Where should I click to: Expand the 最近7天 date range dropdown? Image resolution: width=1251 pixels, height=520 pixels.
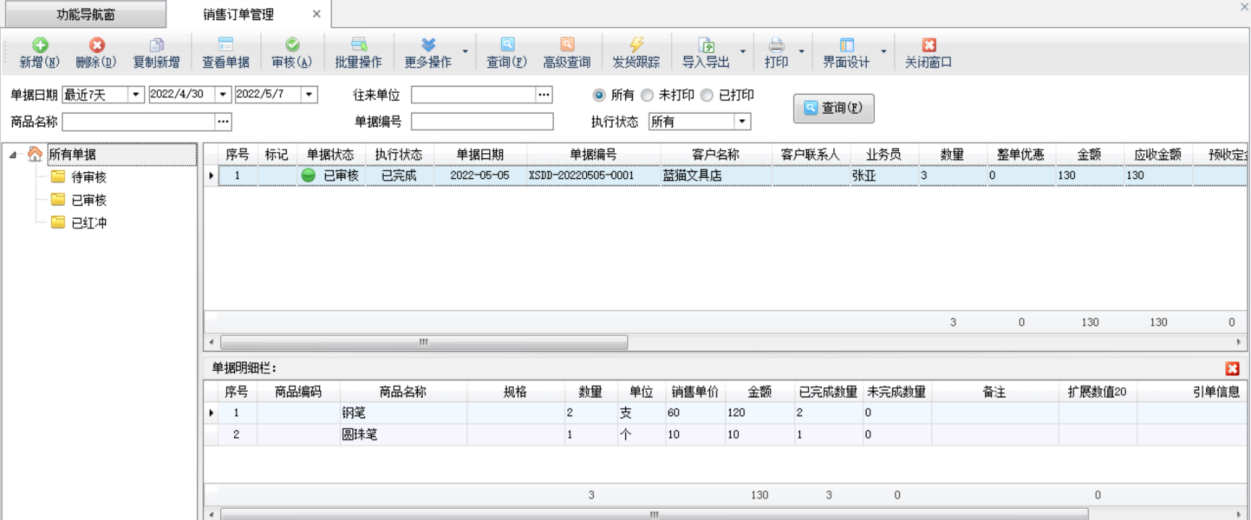point(135,95)
